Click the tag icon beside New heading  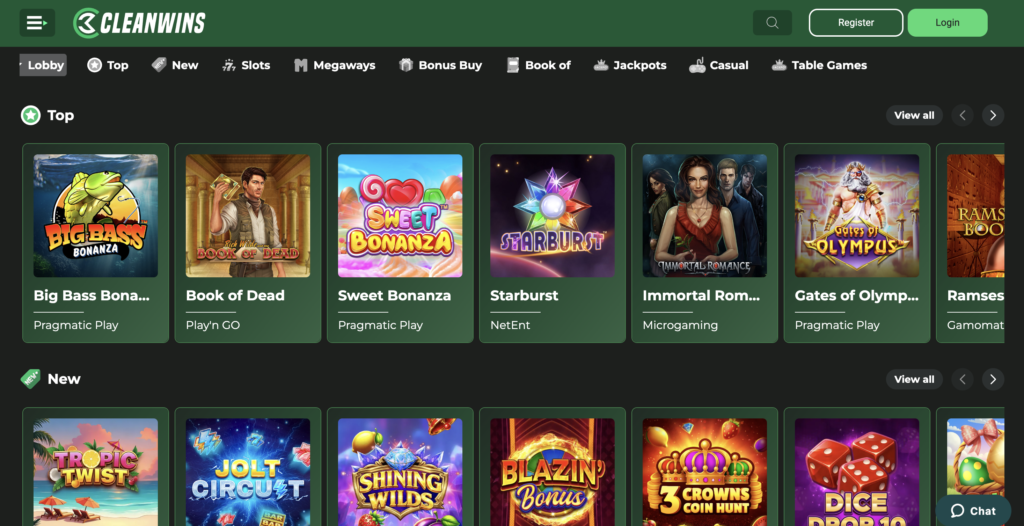point(31,378)
